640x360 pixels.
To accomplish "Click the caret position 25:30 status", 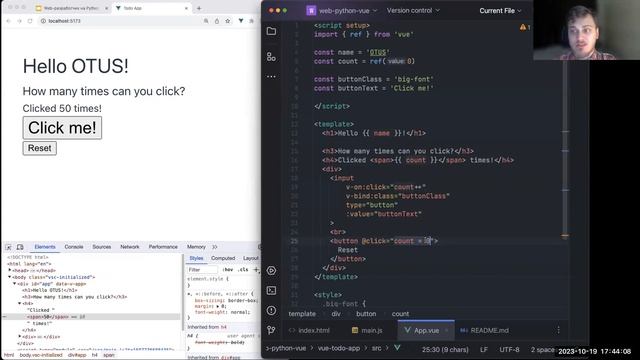I will tap(445, 349).
